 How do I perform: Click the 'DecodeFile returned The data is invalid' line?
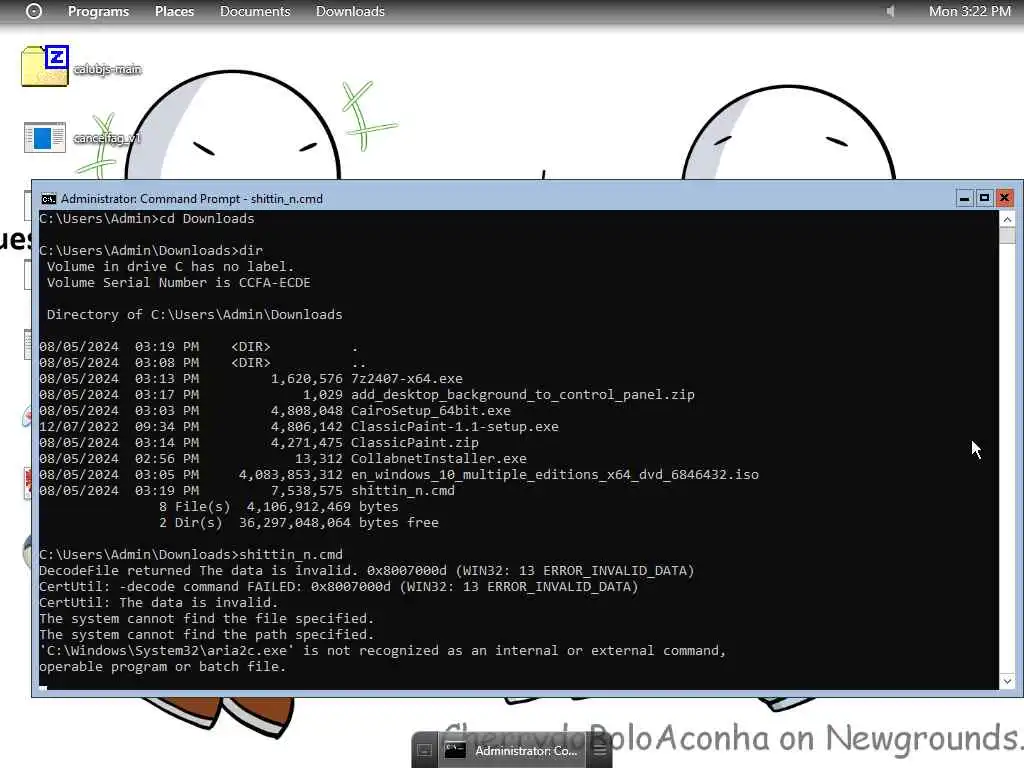click(366, 571)
